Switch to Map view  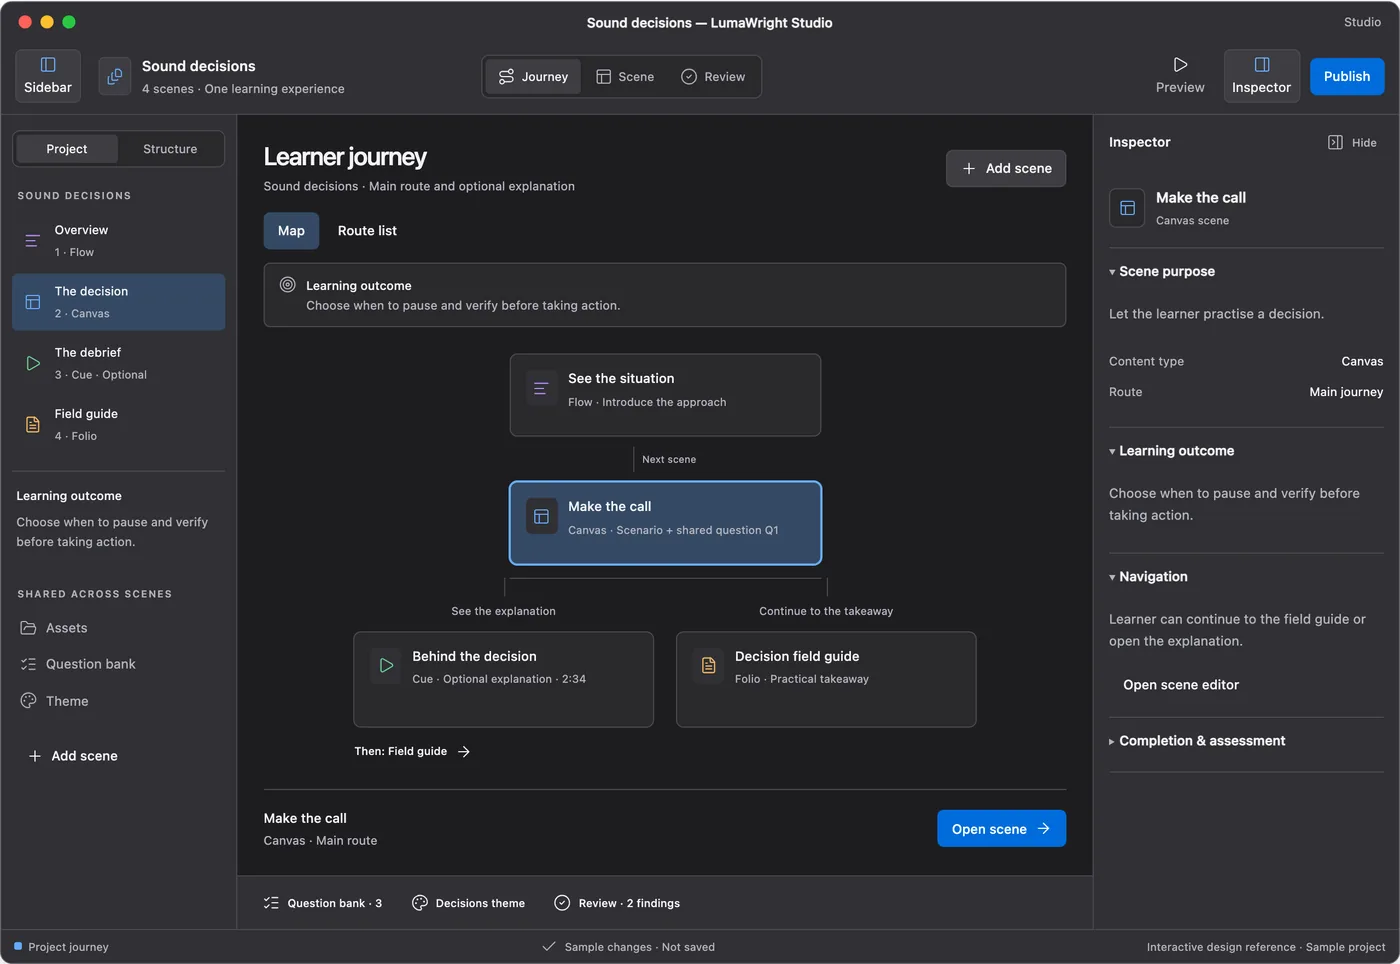click(291, 231)
